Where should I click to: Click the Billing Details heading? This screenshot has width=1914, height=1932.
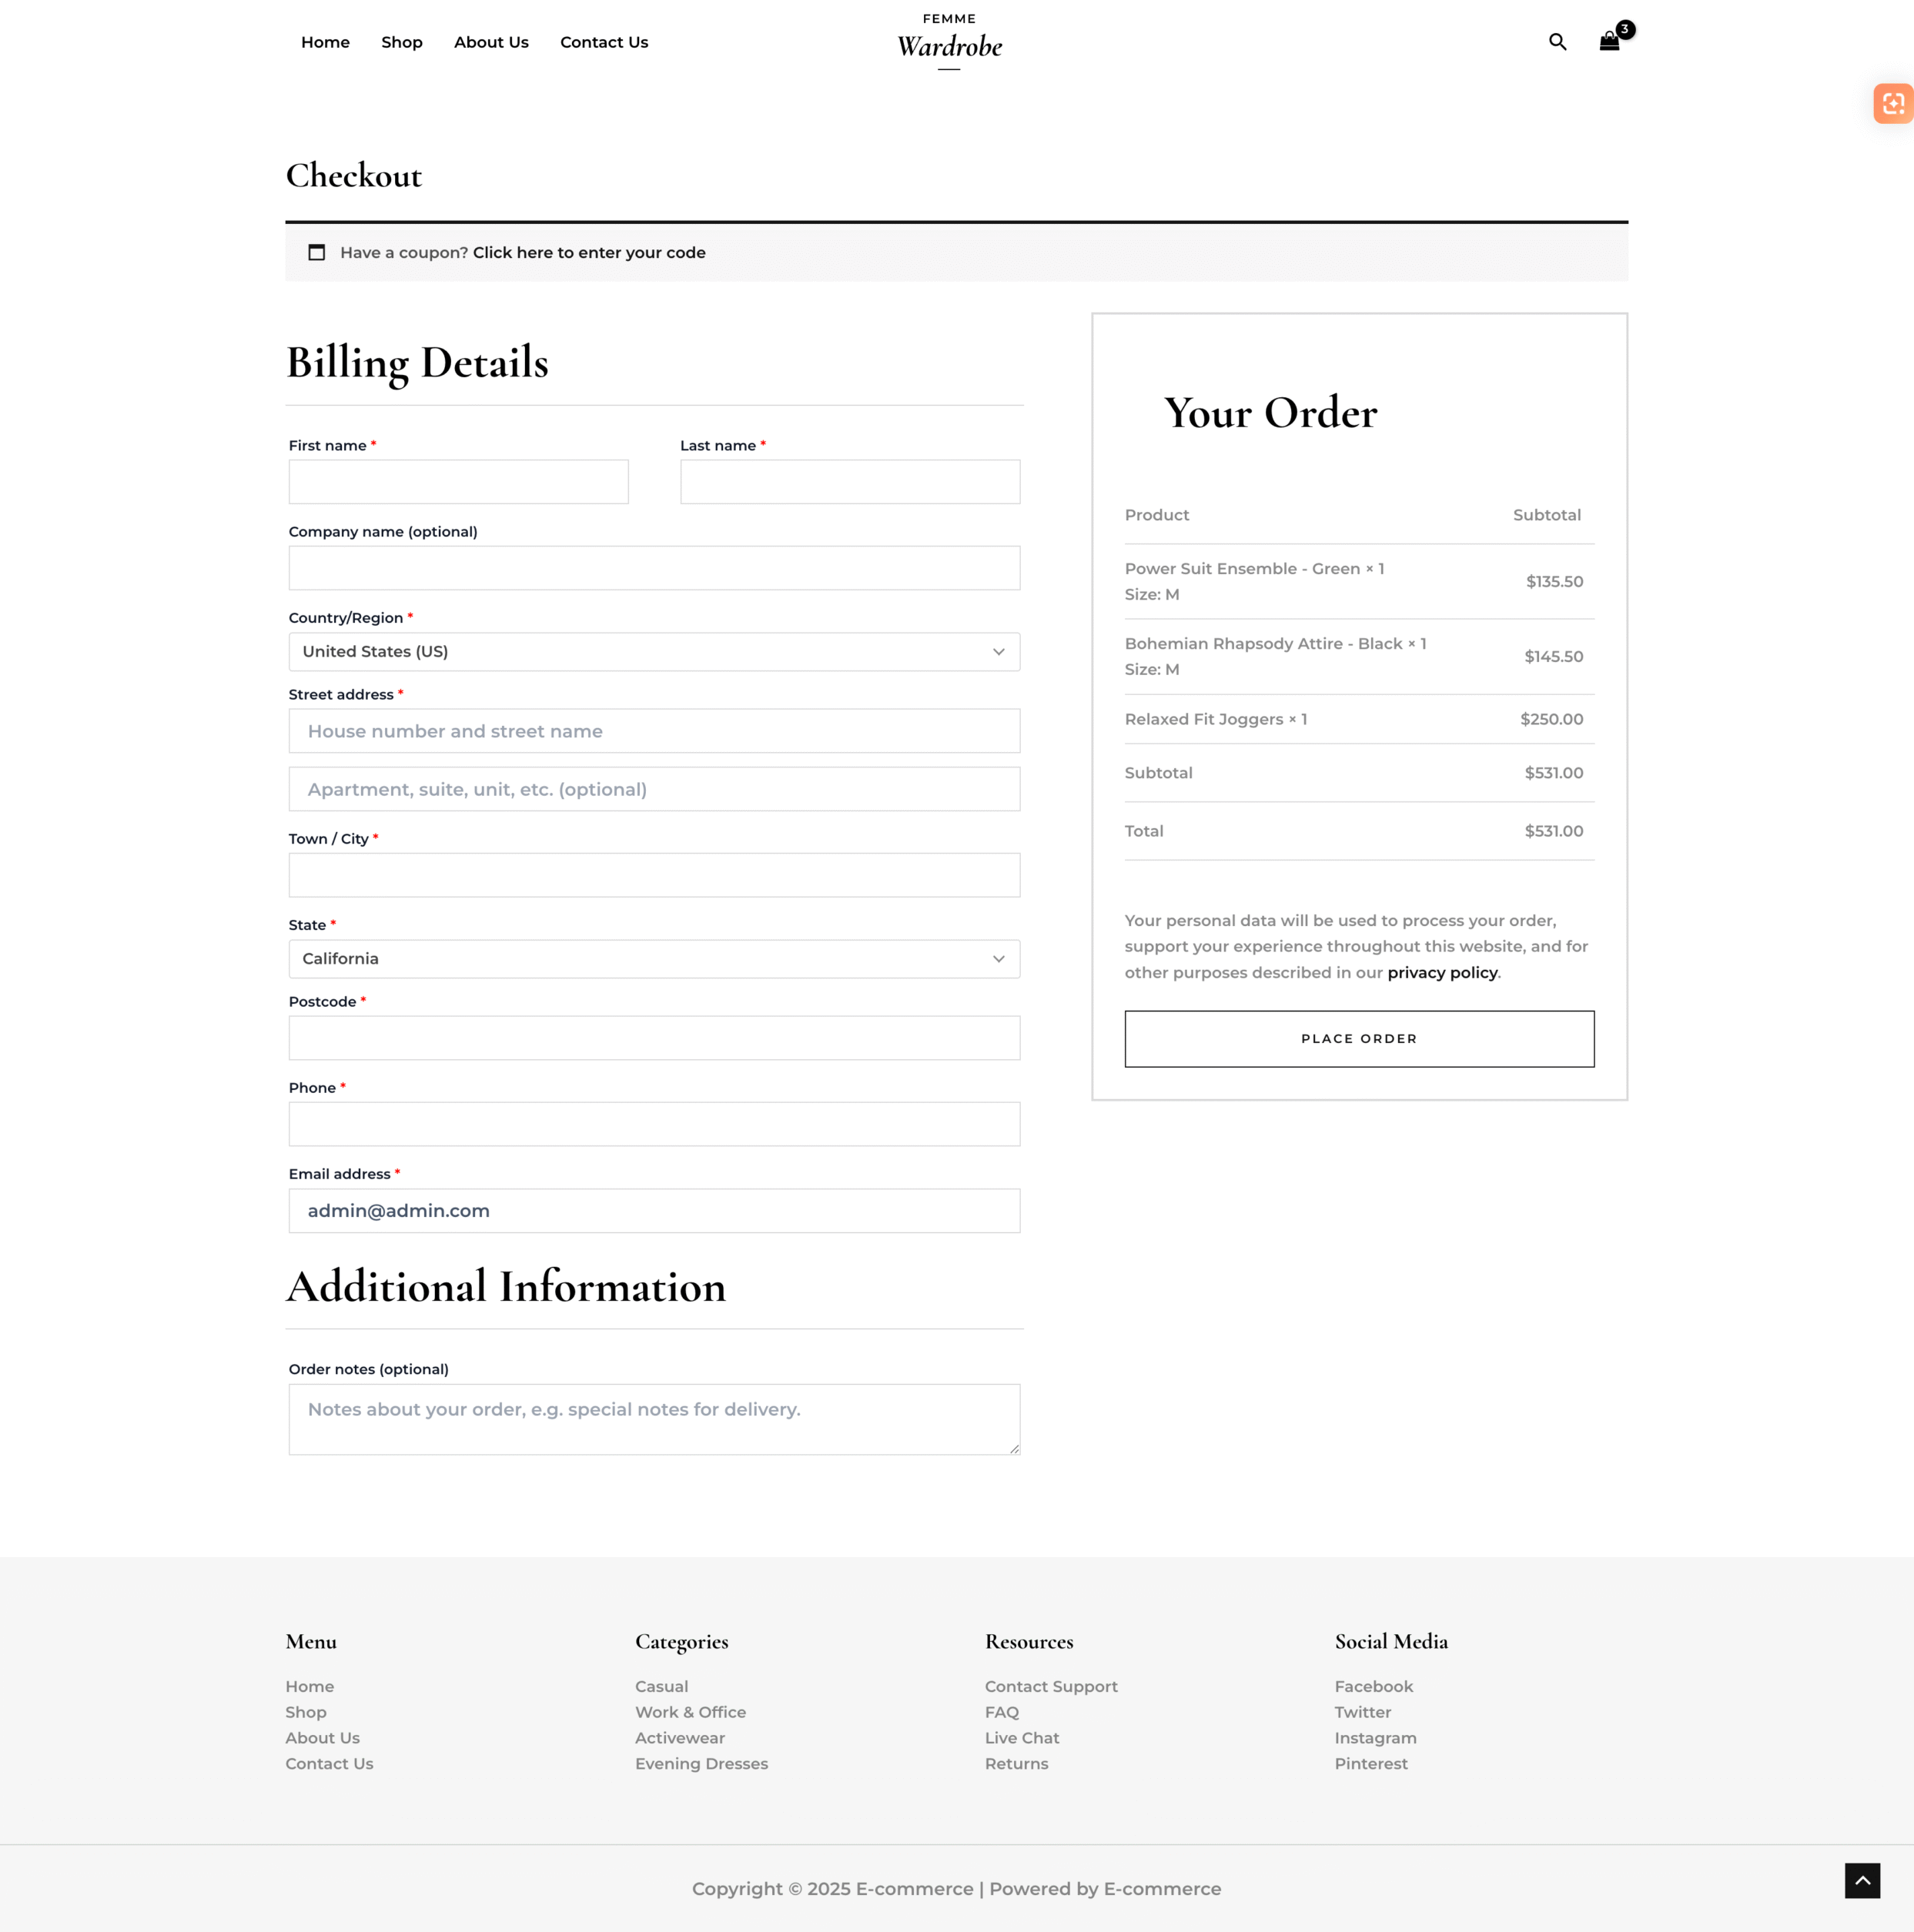418,363
